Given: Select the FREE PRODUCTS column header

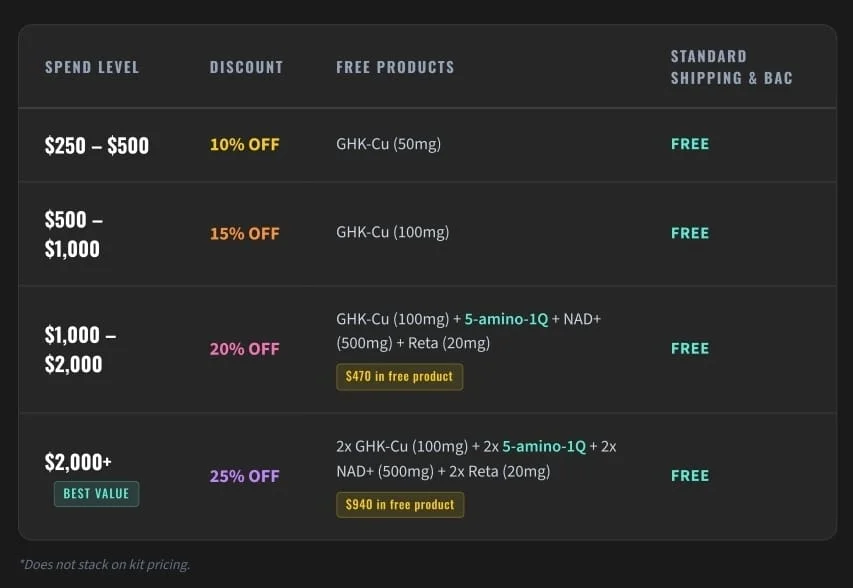Looking at the screenshot, I should pyautogui.click(x=395, y=67).
